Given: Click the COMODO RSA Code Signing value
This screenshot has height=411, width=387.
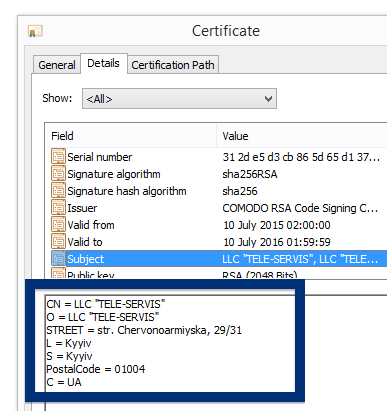Looking at the screenshot, I should [300, 208].
